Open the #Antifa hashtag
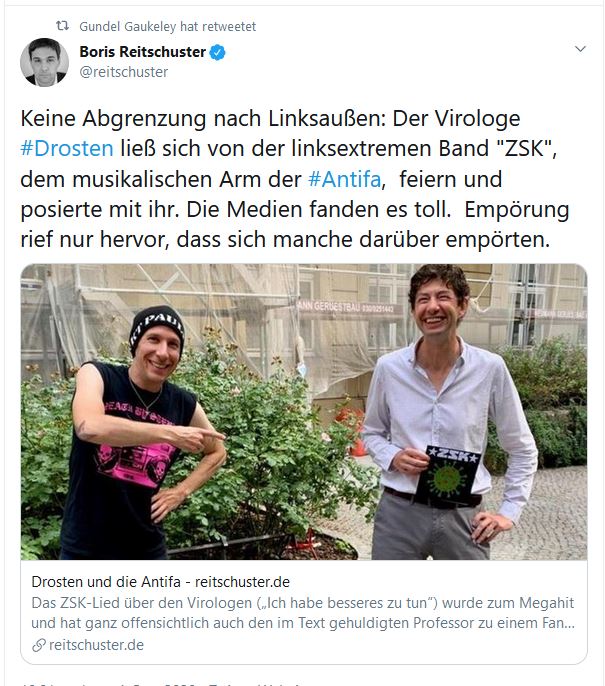605x686 pixels. [345, 179]
